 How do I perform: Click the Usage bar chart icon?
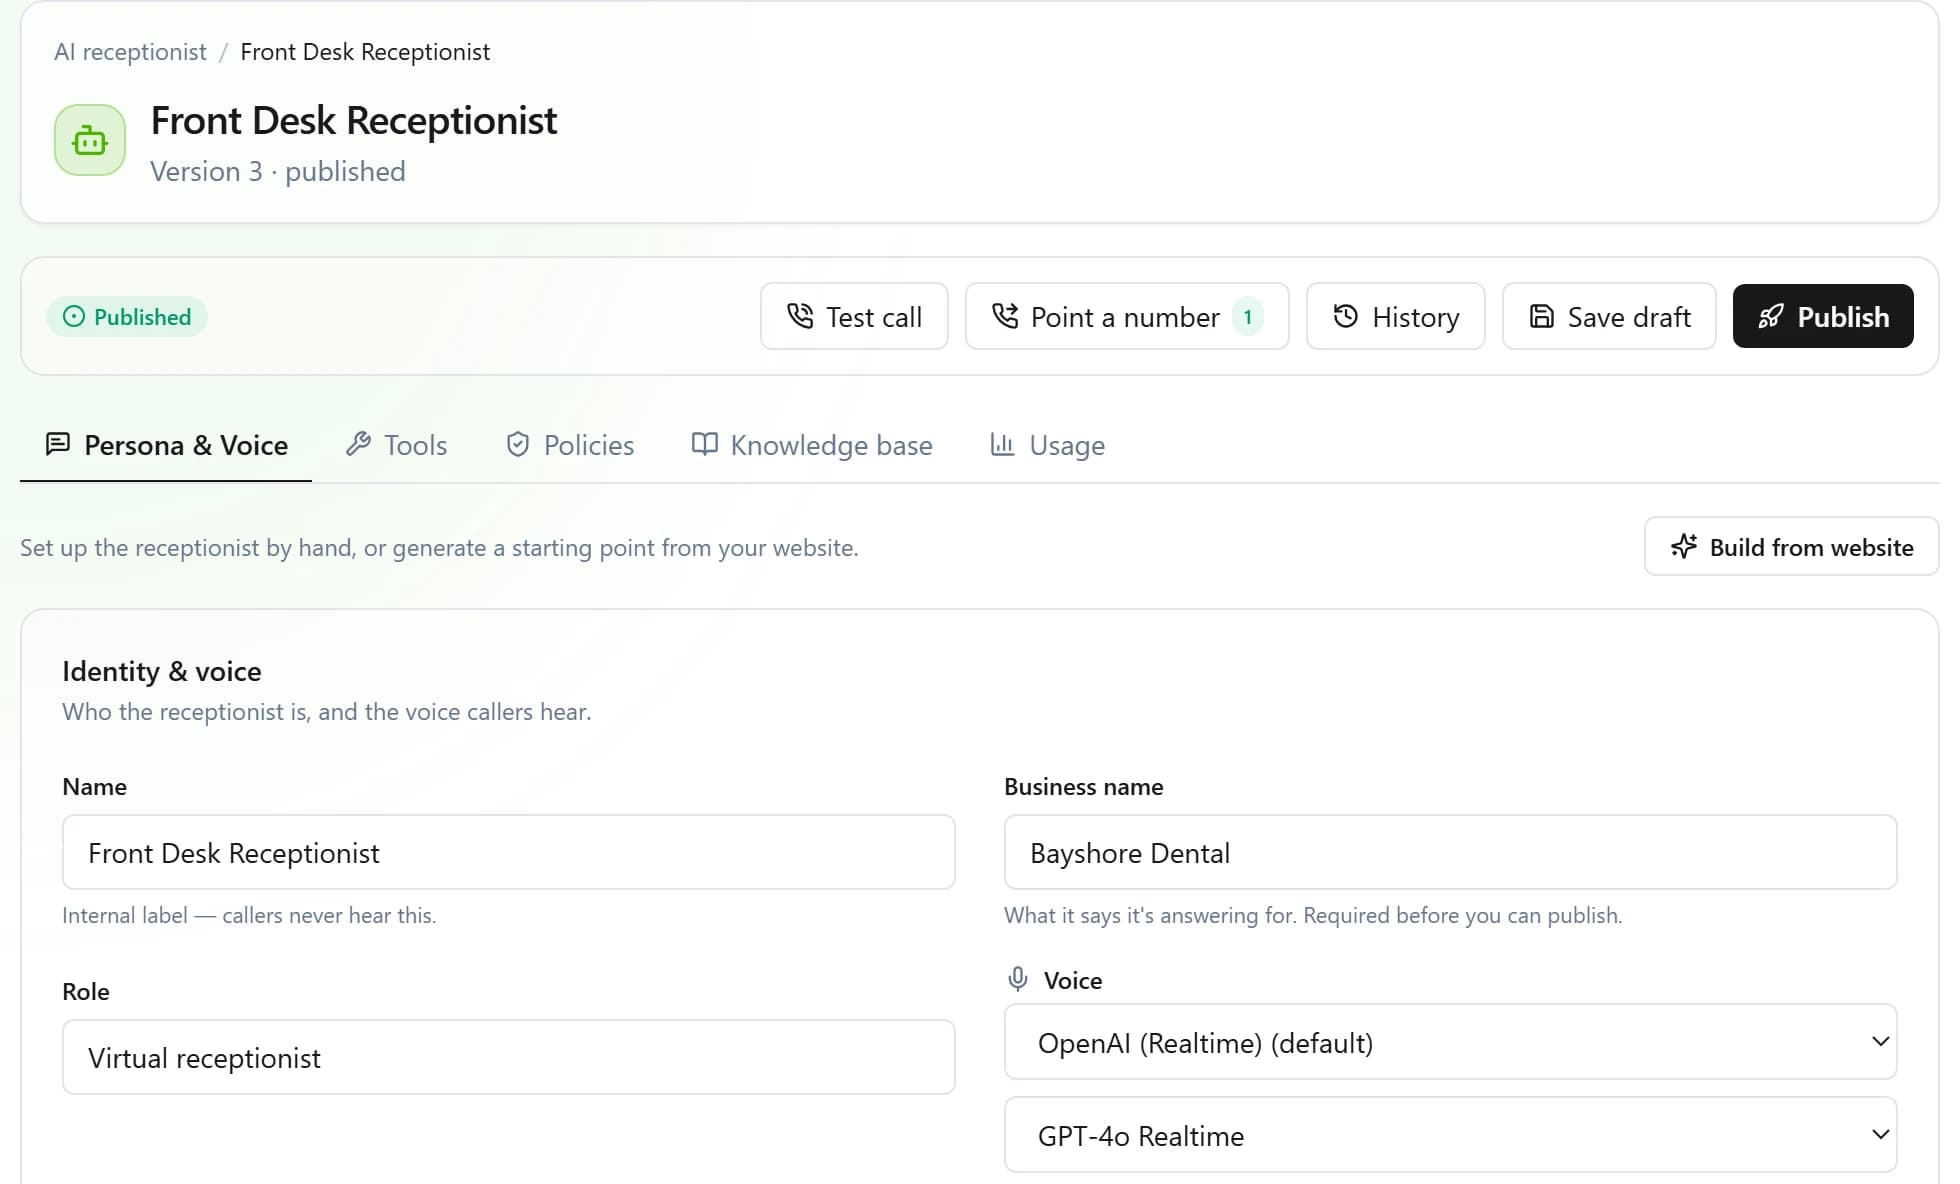(x=1002, y=444)
